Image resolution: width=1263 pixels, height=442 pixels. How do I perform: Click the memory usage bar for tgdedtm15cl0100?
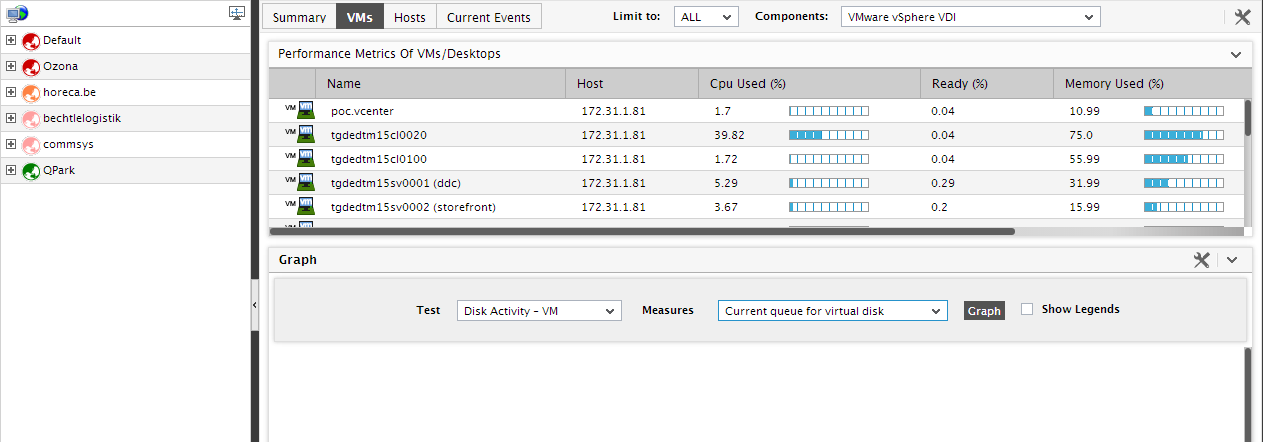point(1184,159)
